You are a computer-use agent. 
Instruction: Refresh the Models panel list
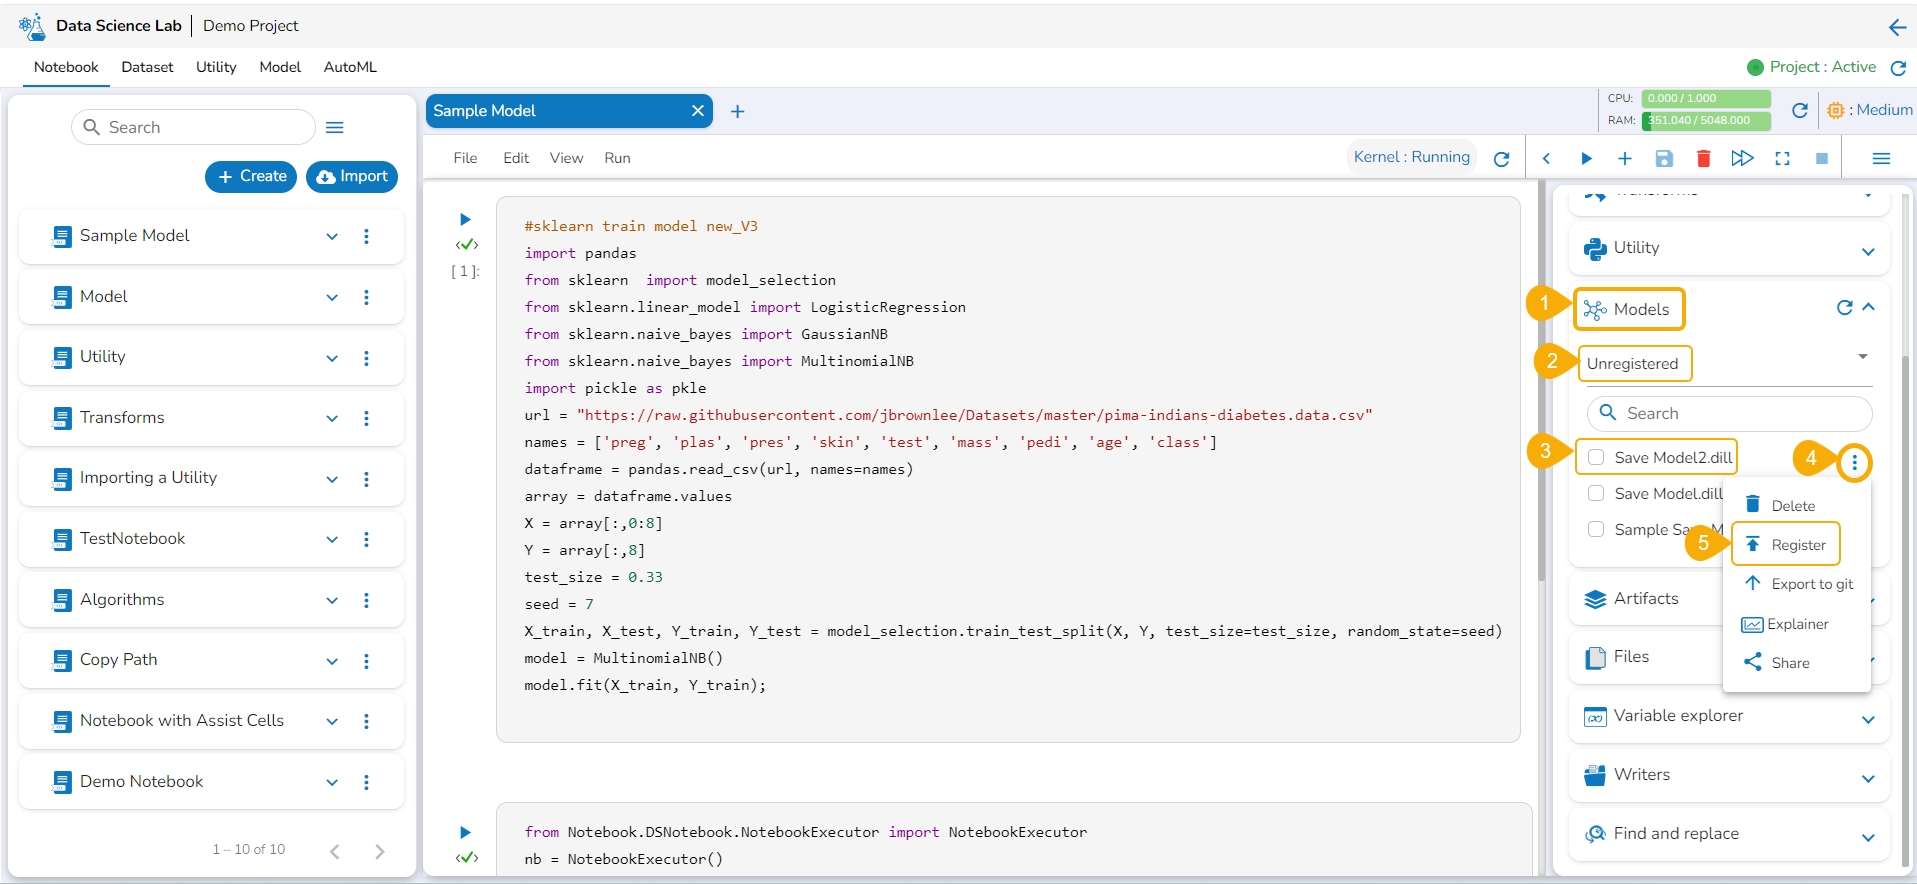click(x=1844, y=308)
